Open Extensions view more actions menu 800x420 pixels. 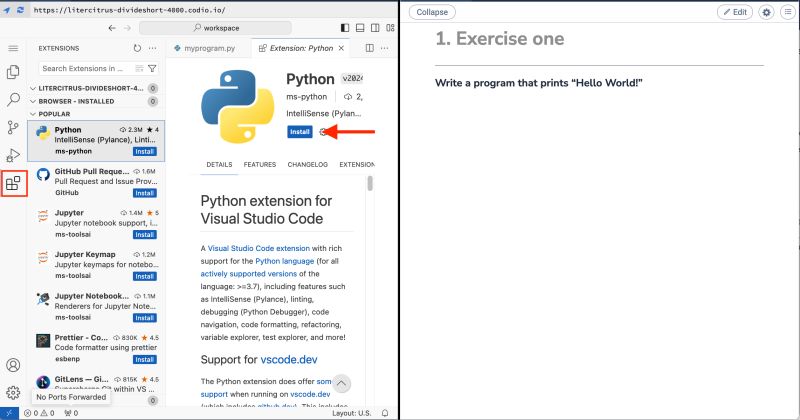coord(153,48)
